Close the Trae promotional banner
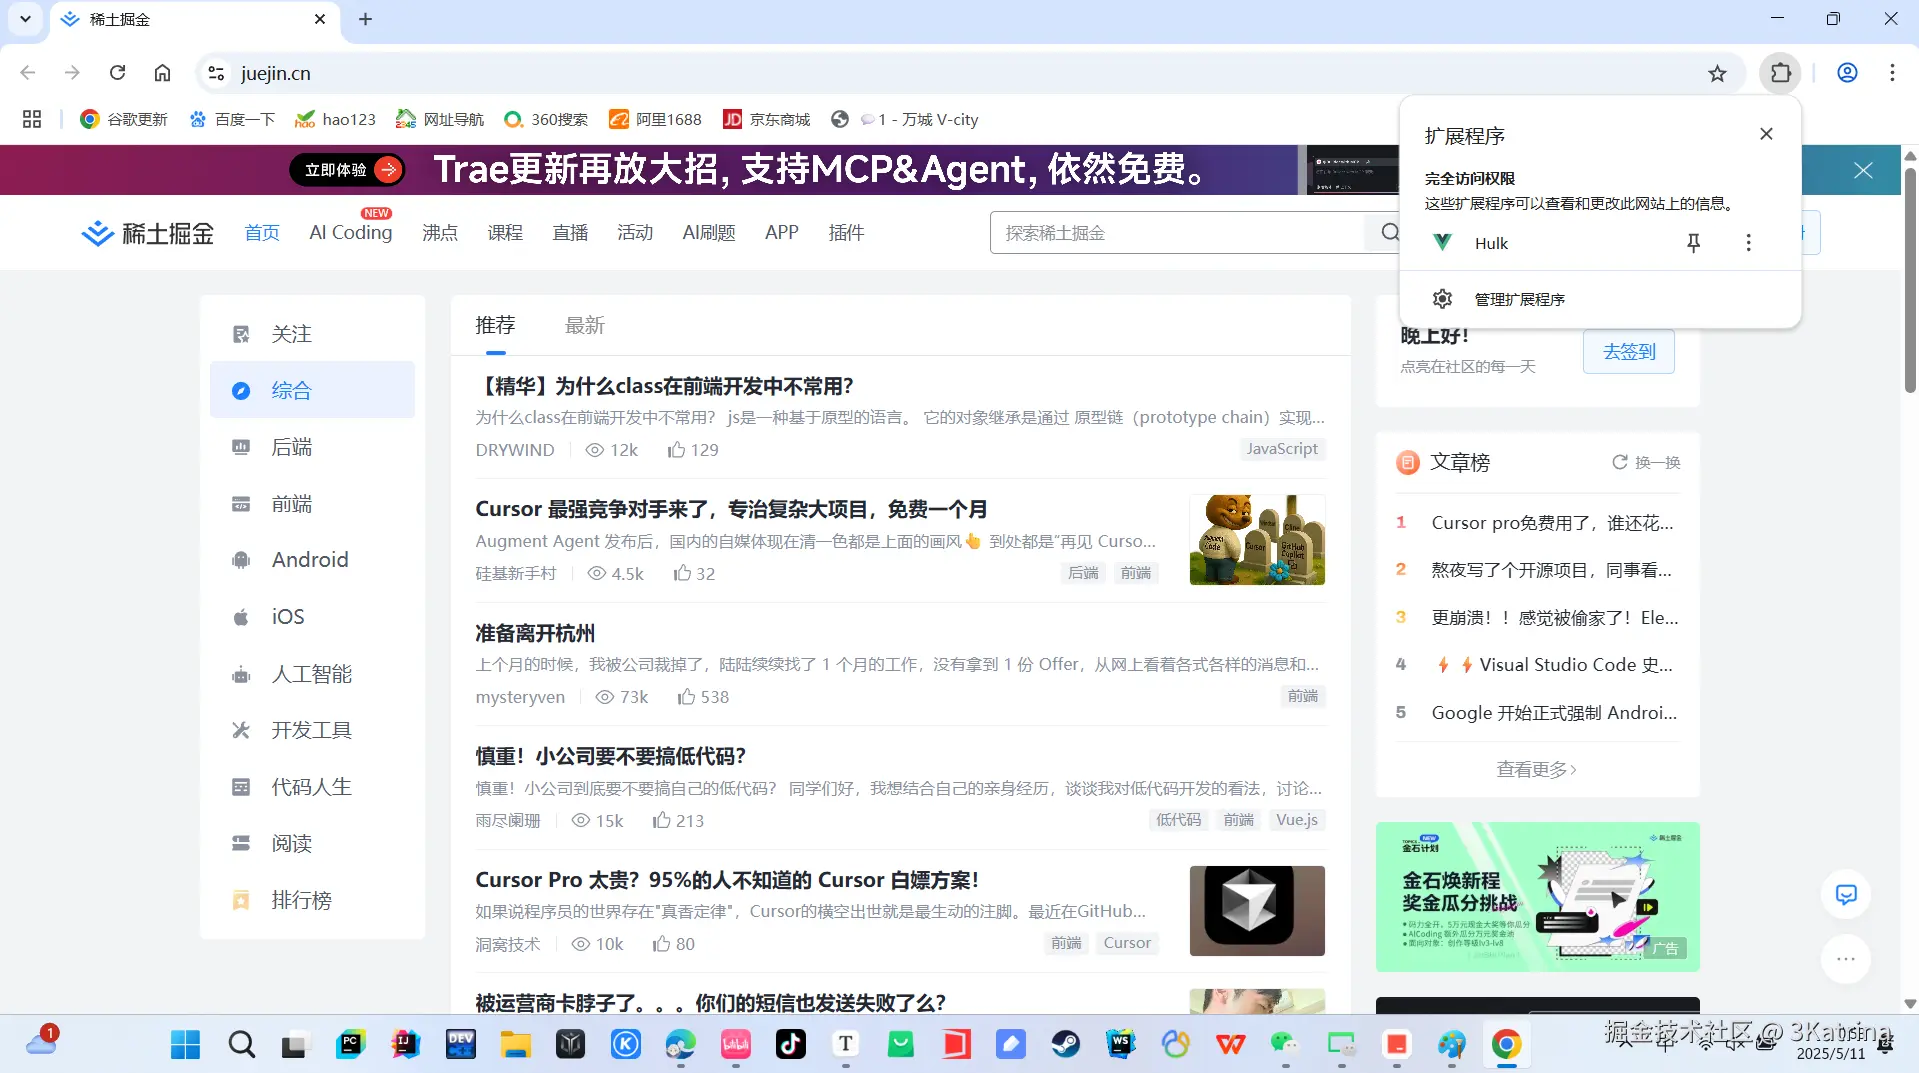 click(x=1863, y=170)
